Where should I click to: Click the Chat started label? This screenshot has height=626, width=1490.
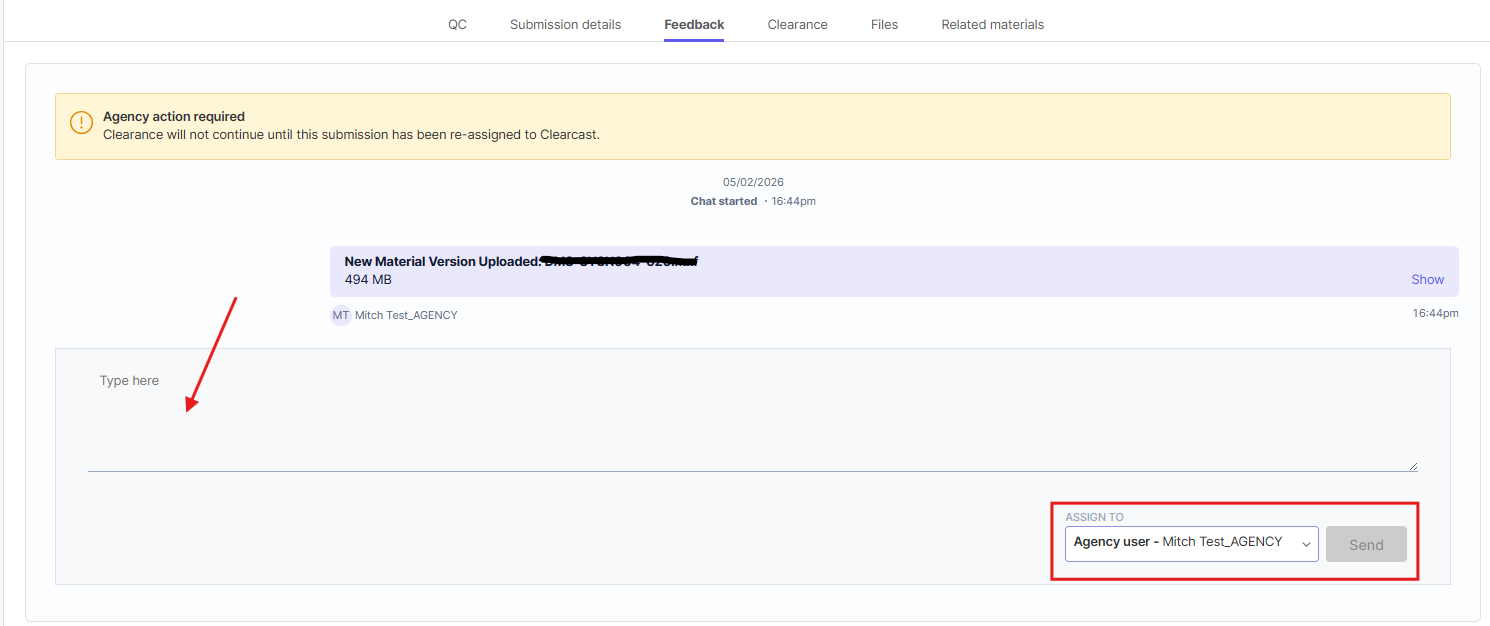[724, 201]
